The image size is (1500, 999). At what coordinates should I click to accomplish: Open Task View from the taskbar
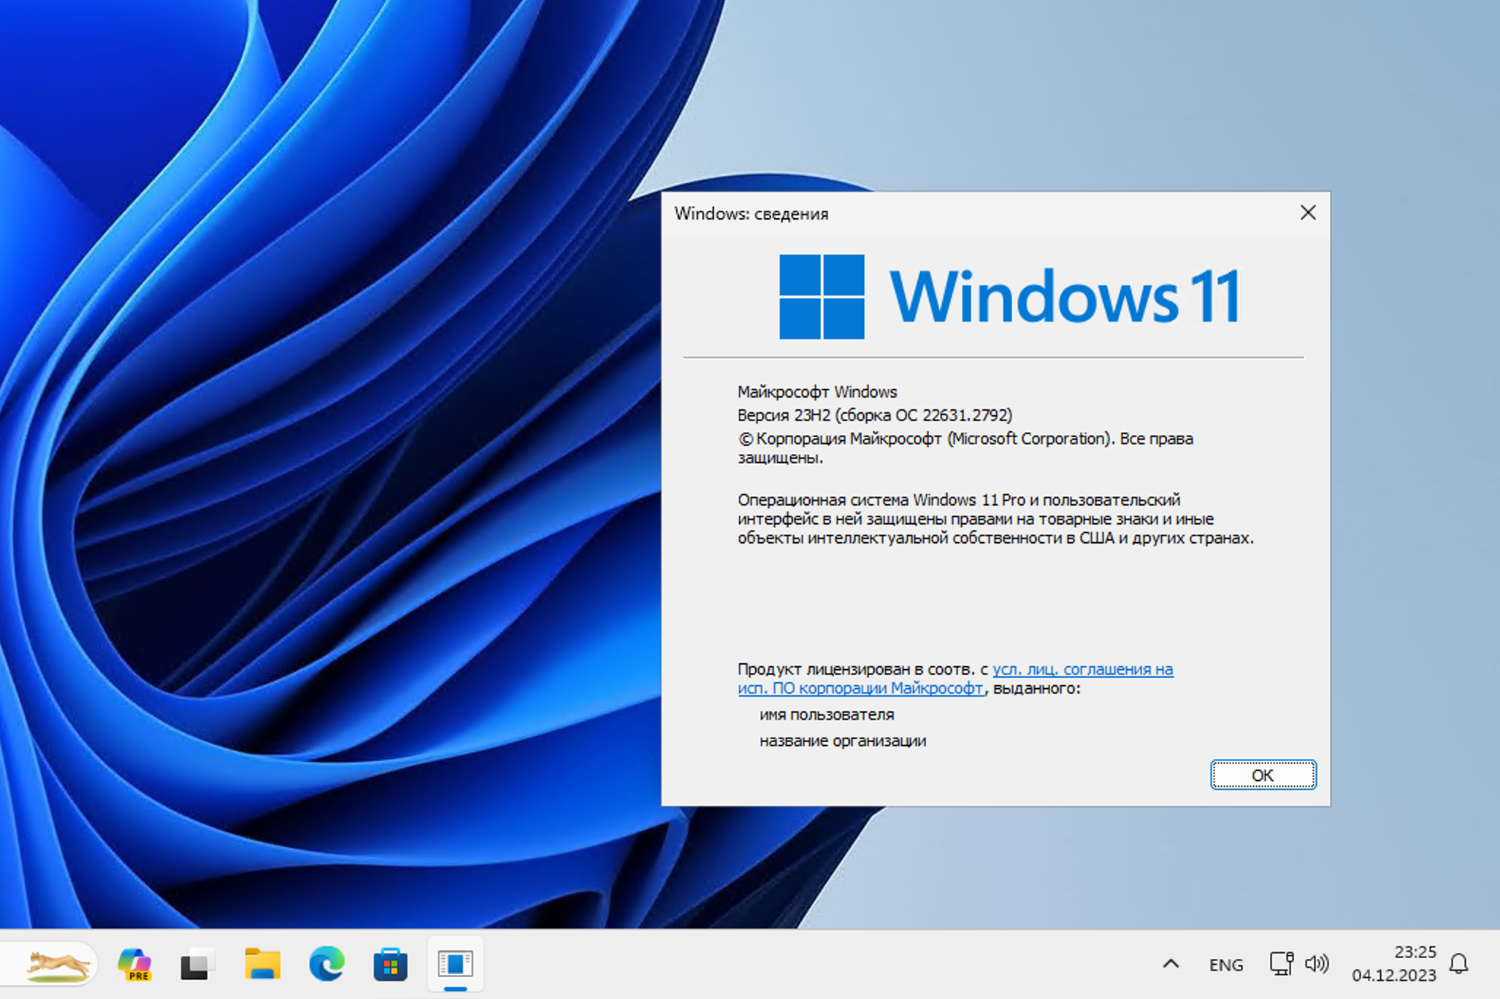click(x=197, y=964)
